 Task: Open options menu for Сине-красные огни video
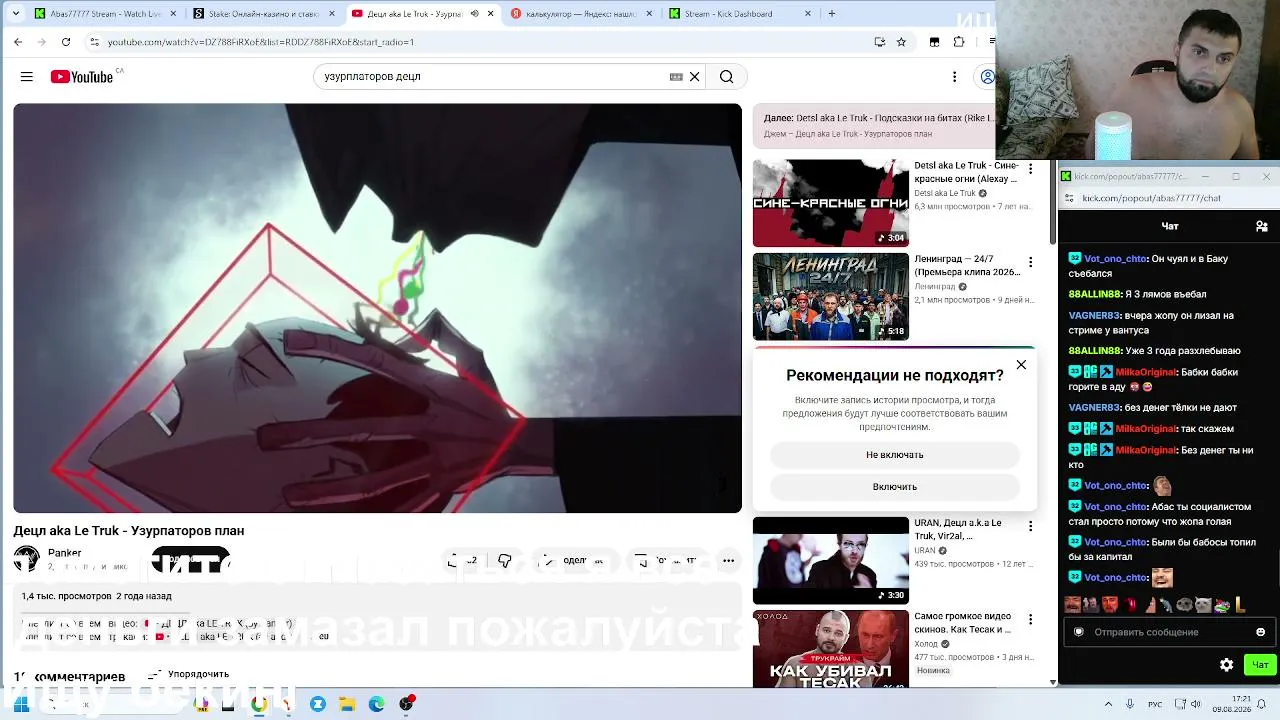[1031, 169]
